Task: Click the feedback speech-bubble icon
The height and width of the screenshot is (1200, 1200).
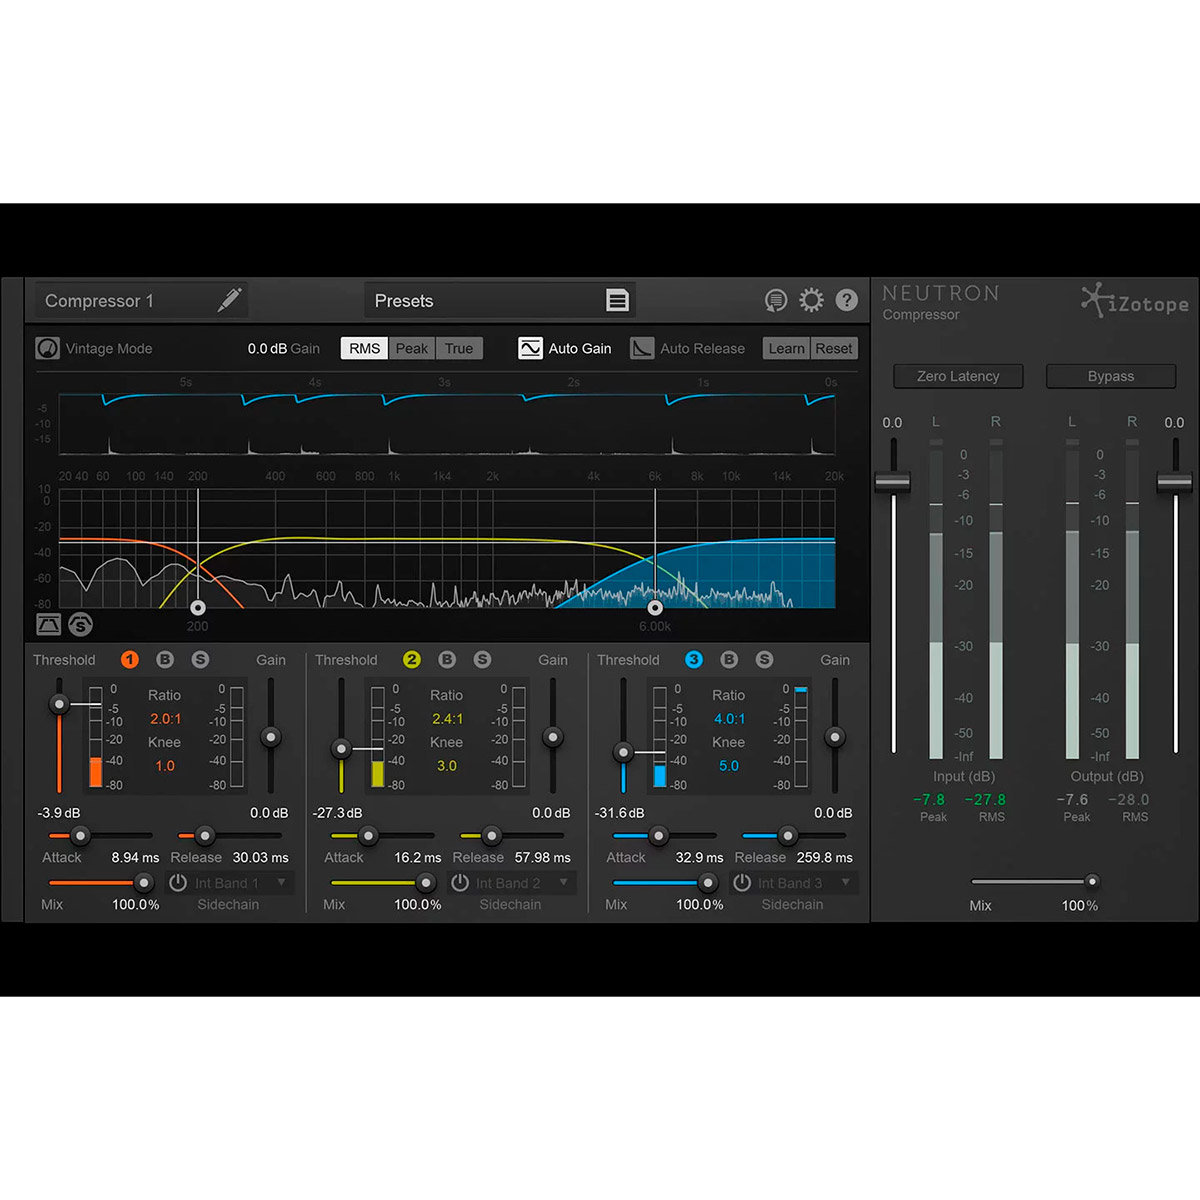Action: pyautogui.click(x=776, y=300)
